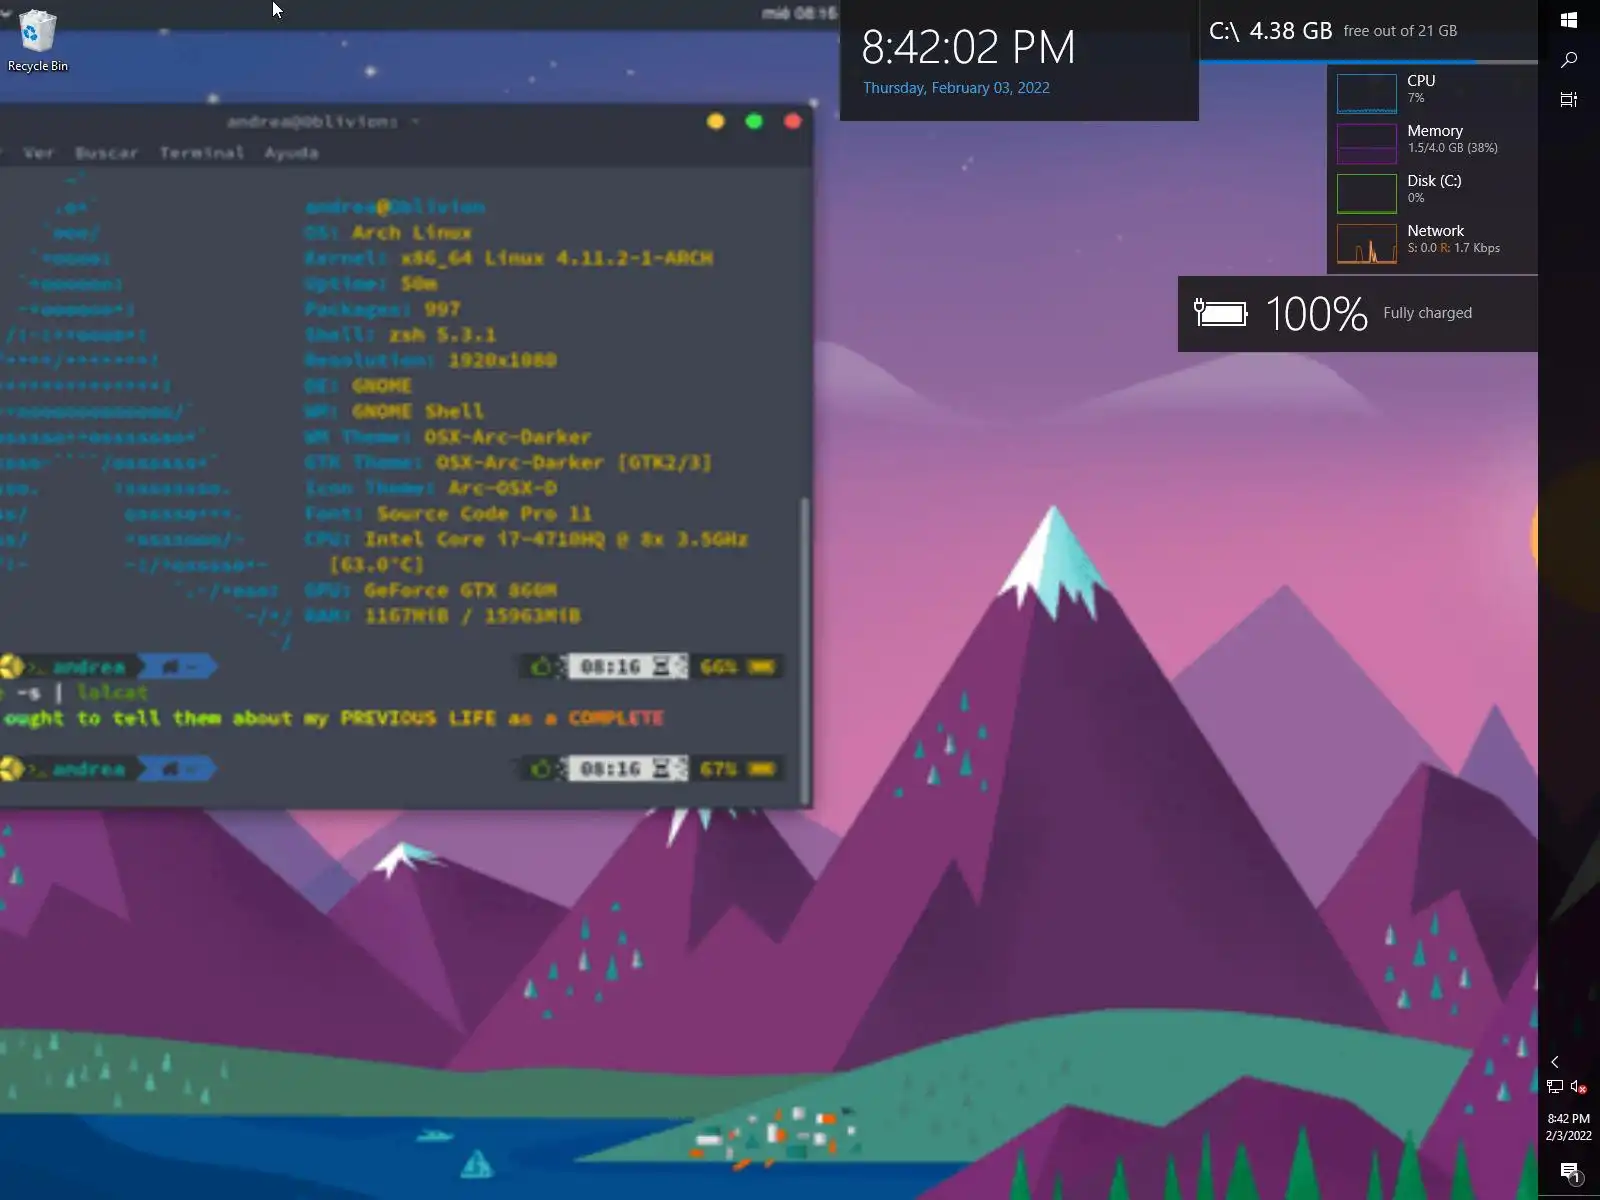Click the 100% battery level

tap(1316, 314)
